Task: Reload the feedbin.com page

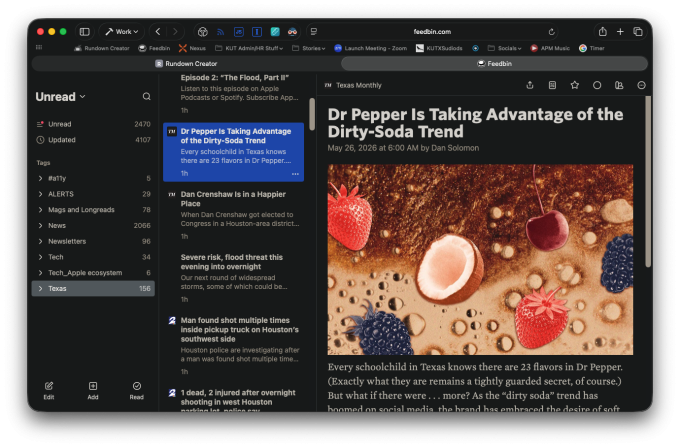Action: click(551, 32)
